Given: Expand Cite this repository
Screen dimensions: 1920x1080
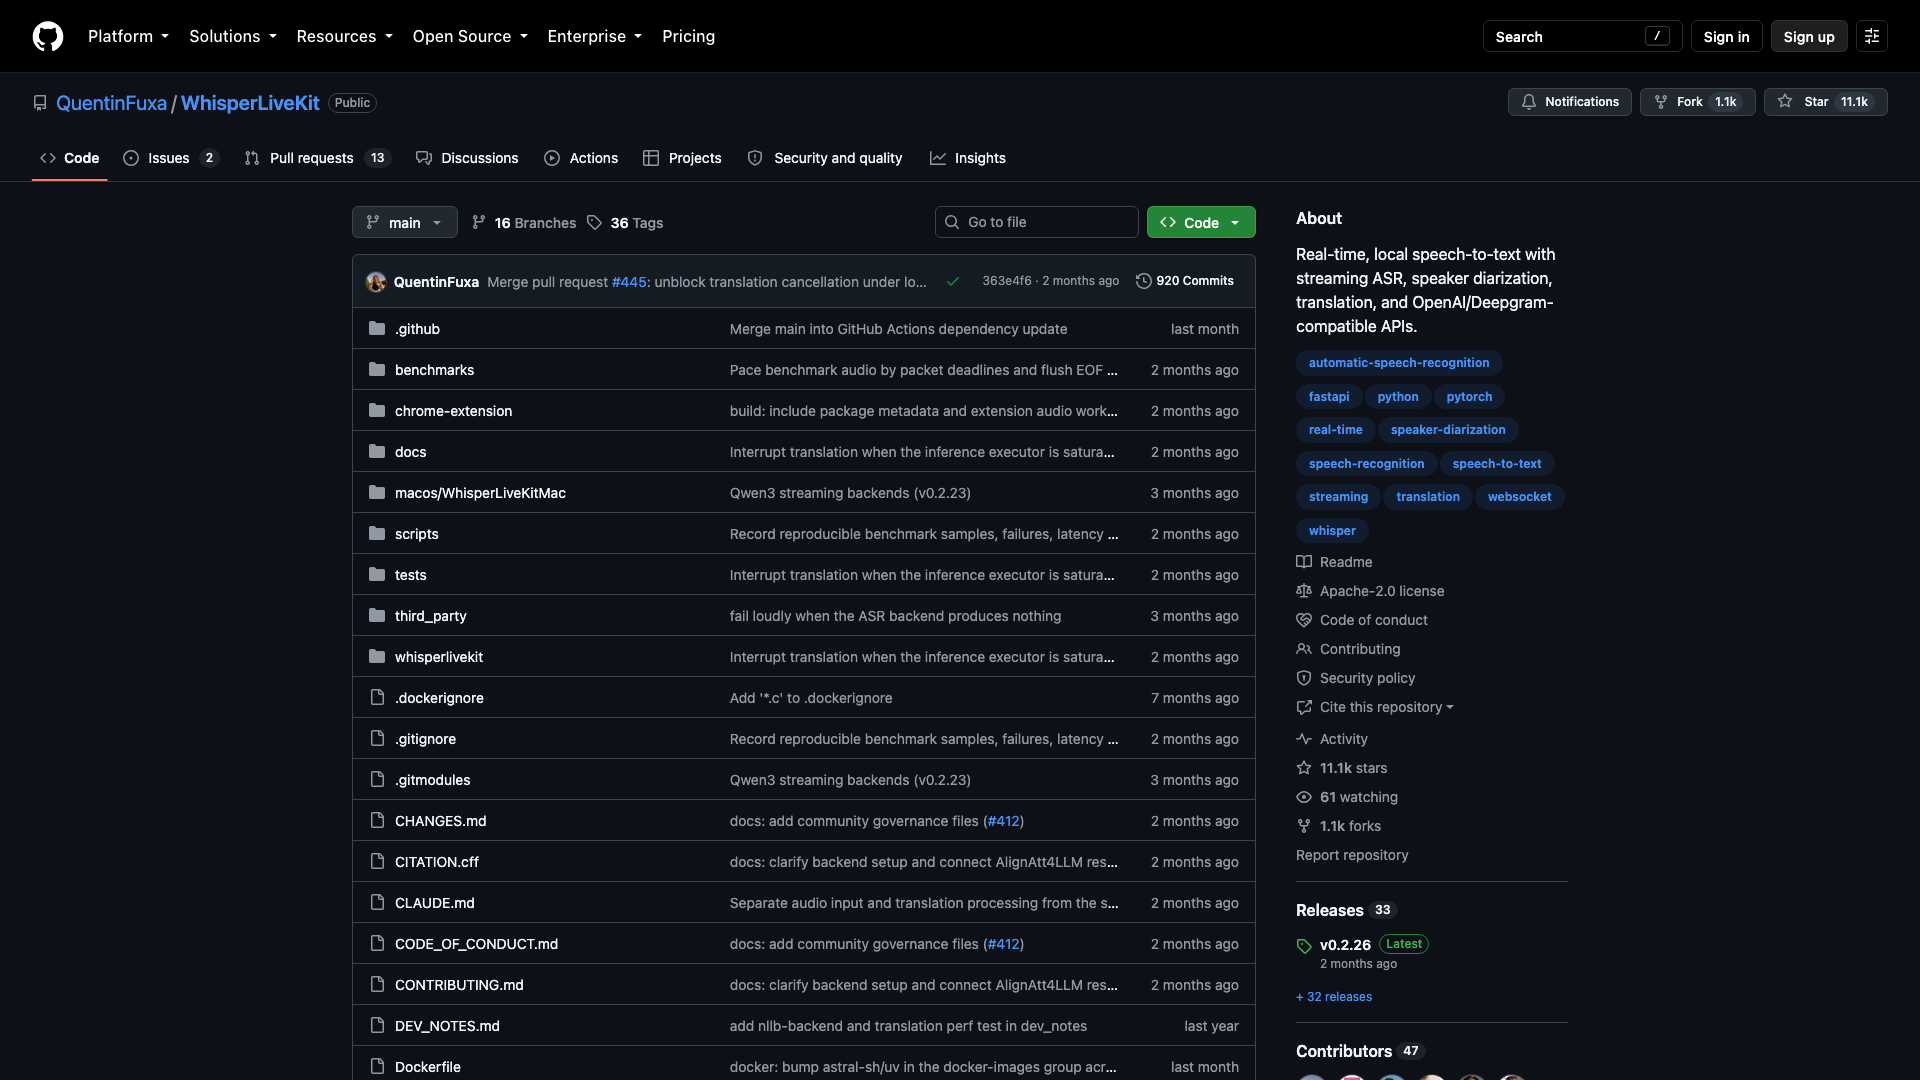Looking at the screenshot, I should (1386, 707).
